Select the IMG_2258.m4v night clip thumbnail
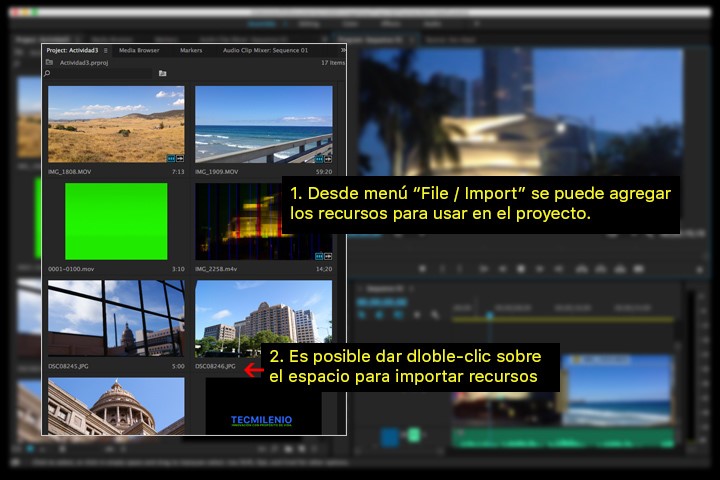The width and height of the screenshot is (720, 480). click(239, 221)
